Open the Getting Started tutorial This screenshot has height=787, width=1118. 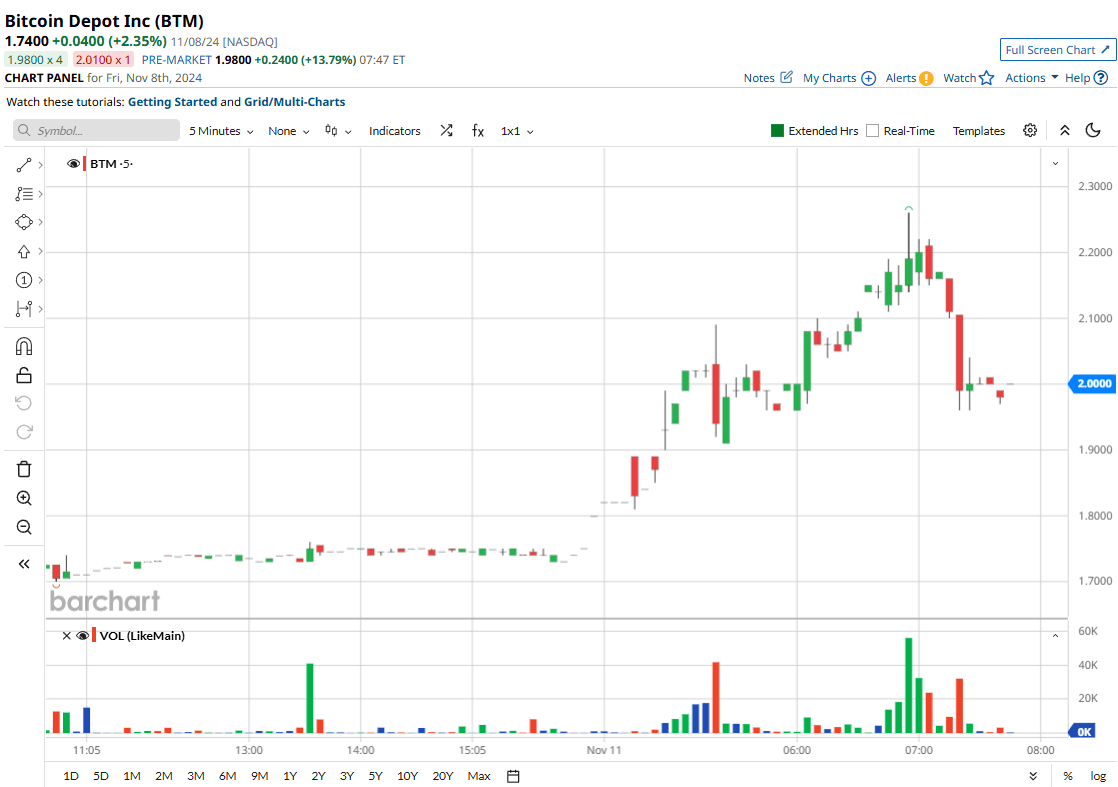click(x=173, y=102)
